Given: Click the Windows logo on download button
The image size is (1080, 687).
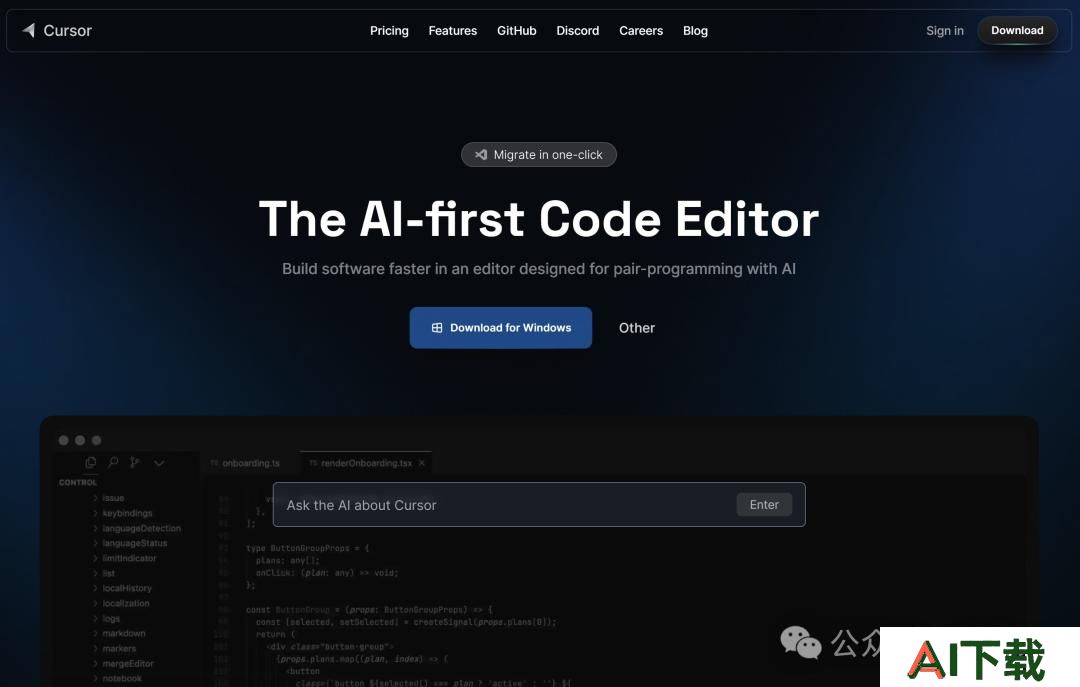Looking at the screenshot, I should point(437,328).
